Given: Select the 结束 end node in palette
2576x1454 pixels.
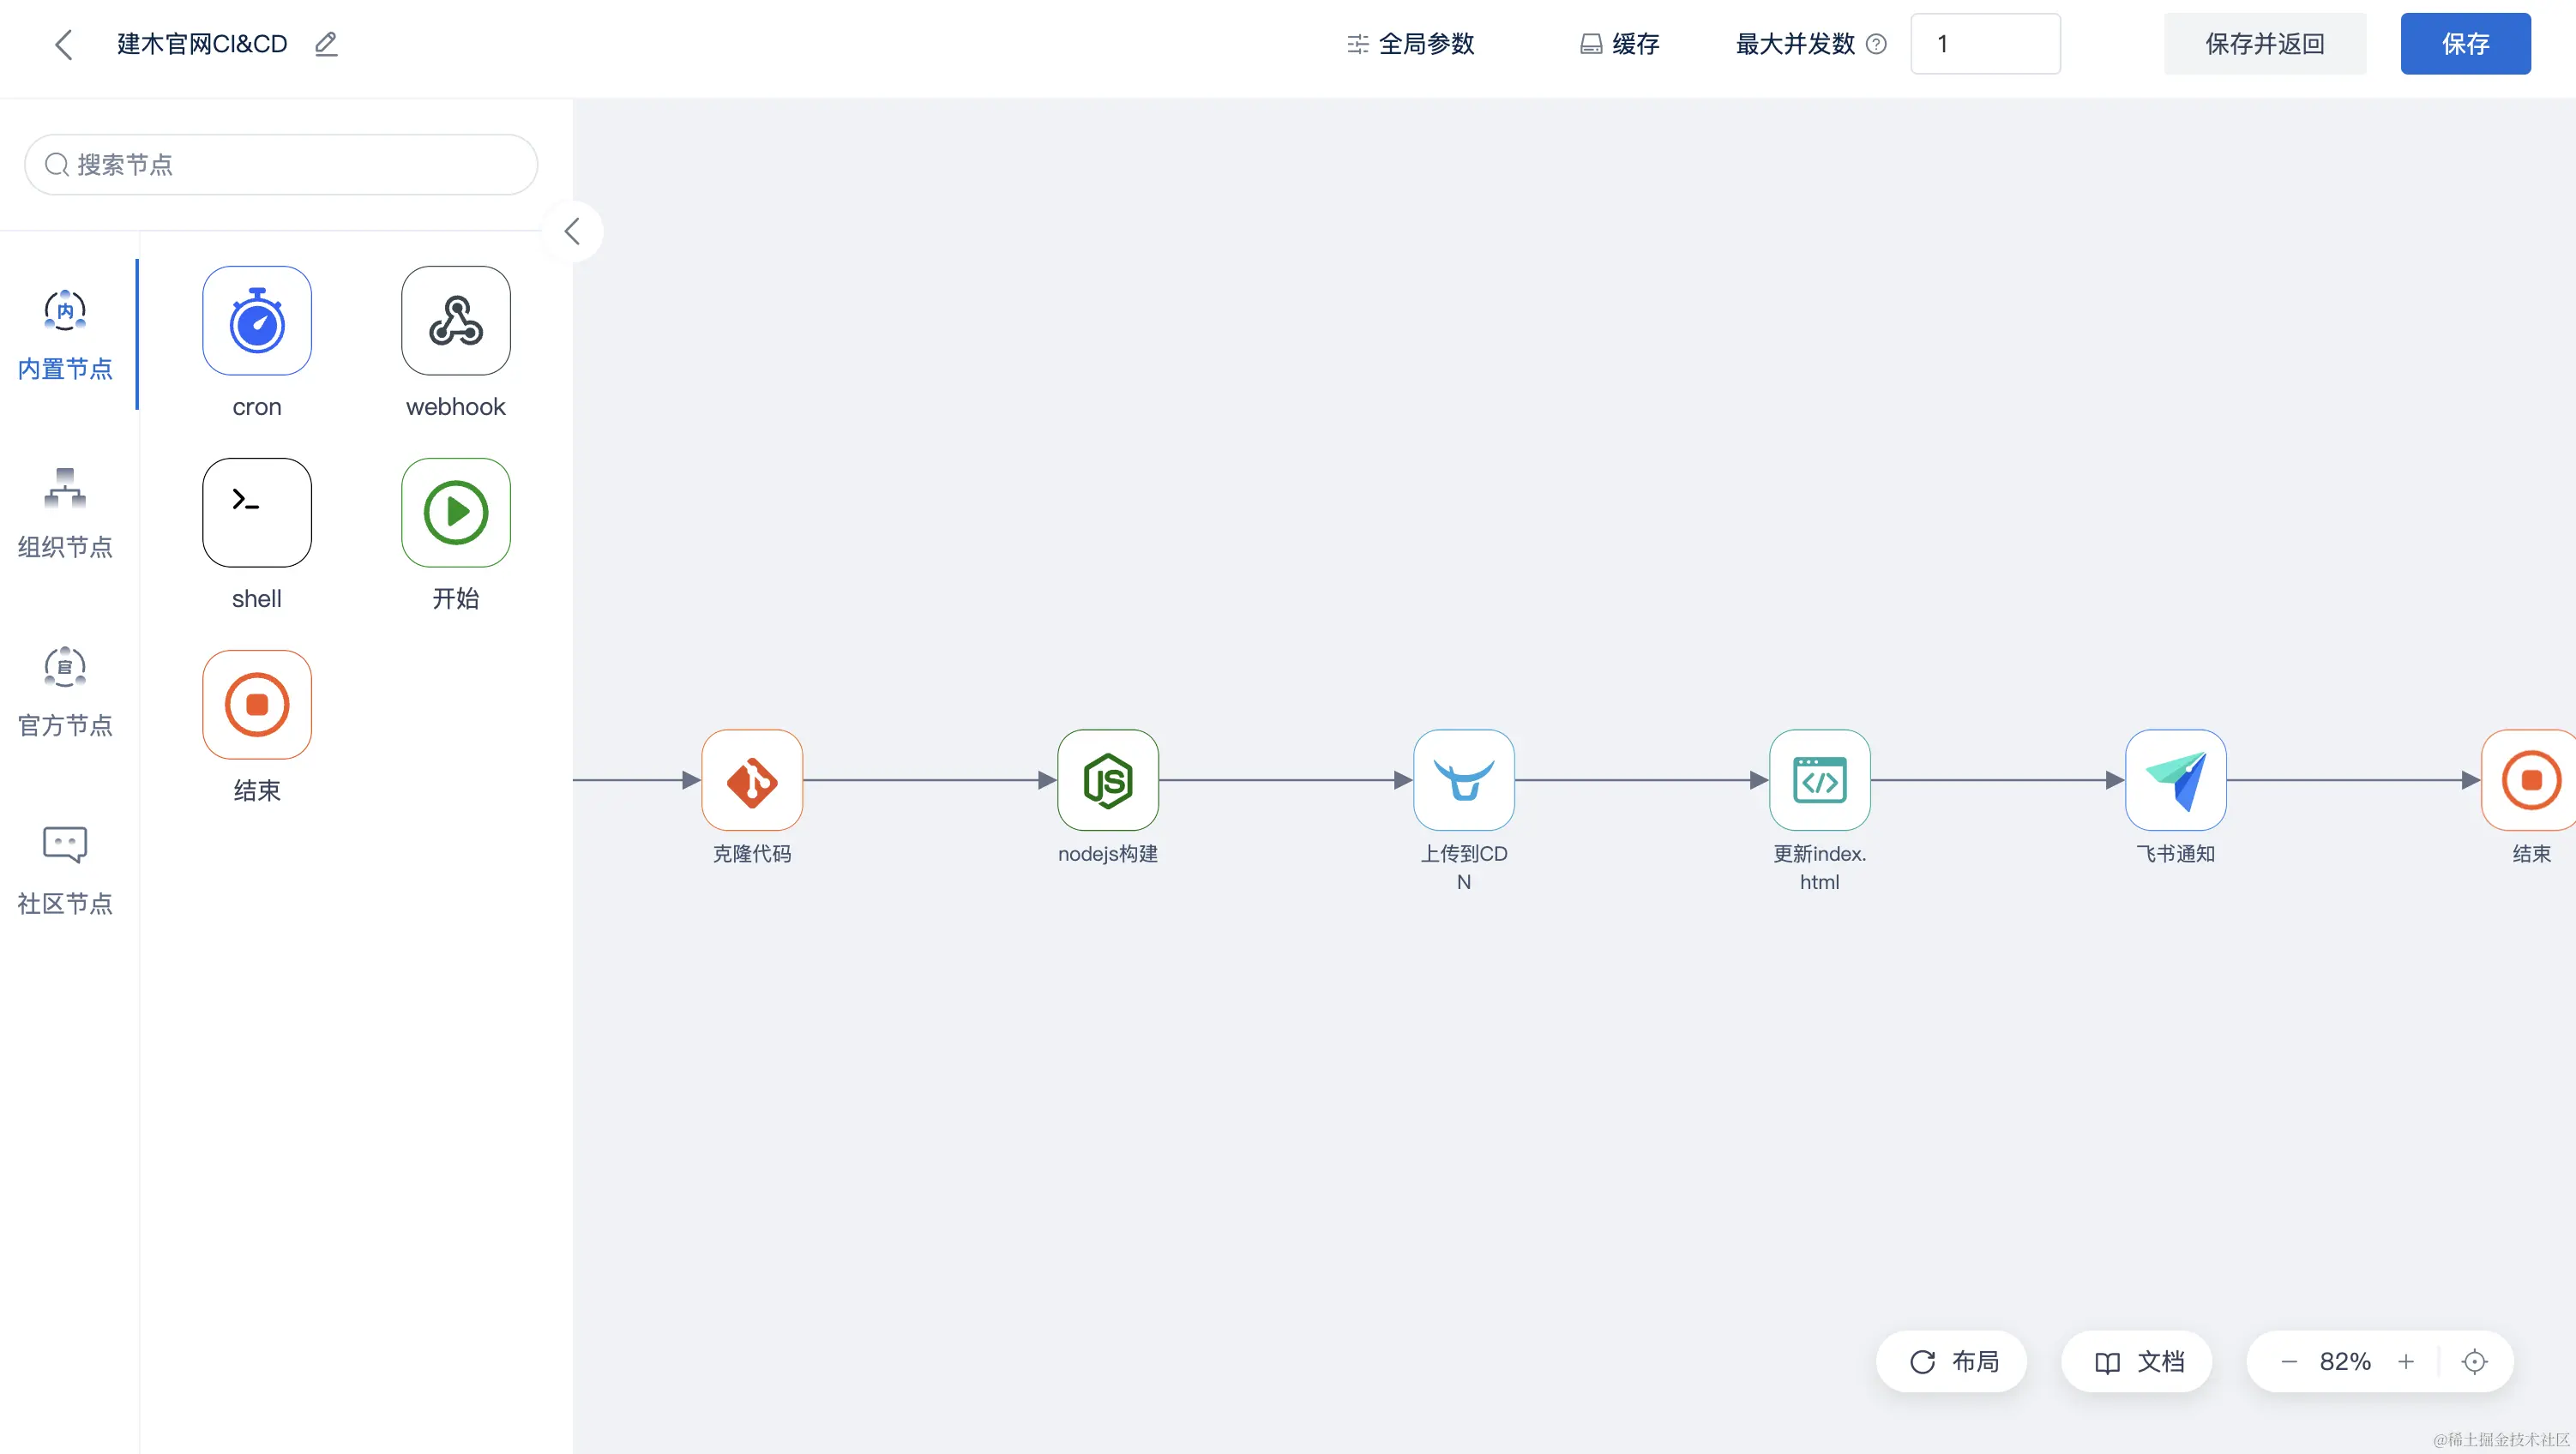Looking at the screenshot, I should coord(257,704).
